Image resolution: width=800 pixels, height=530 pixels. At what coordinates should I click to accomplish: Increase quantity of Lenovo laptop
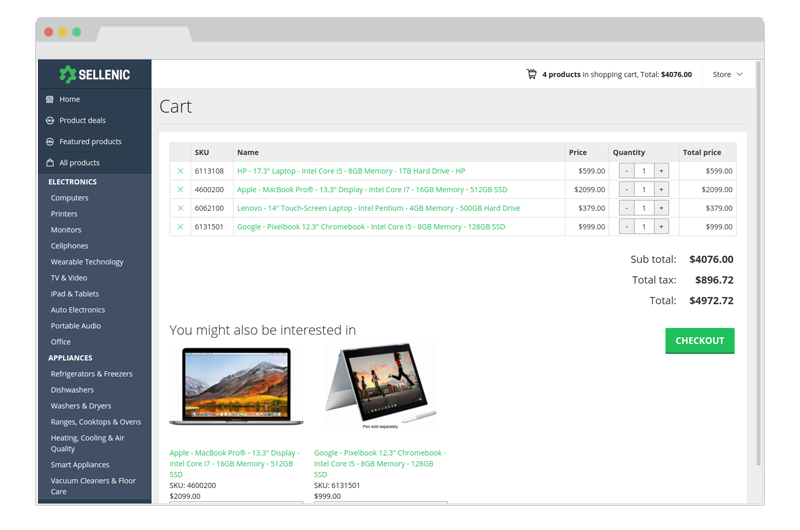click(661, 208)
